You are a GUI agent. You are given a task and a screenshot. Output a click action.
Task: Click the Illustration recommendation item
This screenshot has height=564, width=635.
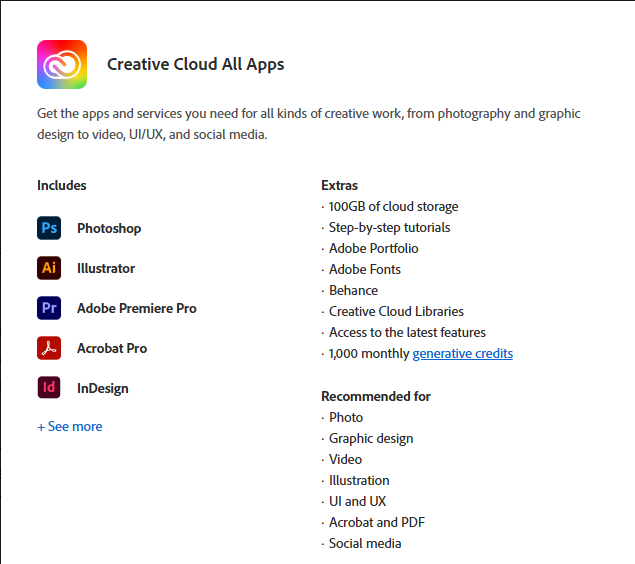pos(359,481)
